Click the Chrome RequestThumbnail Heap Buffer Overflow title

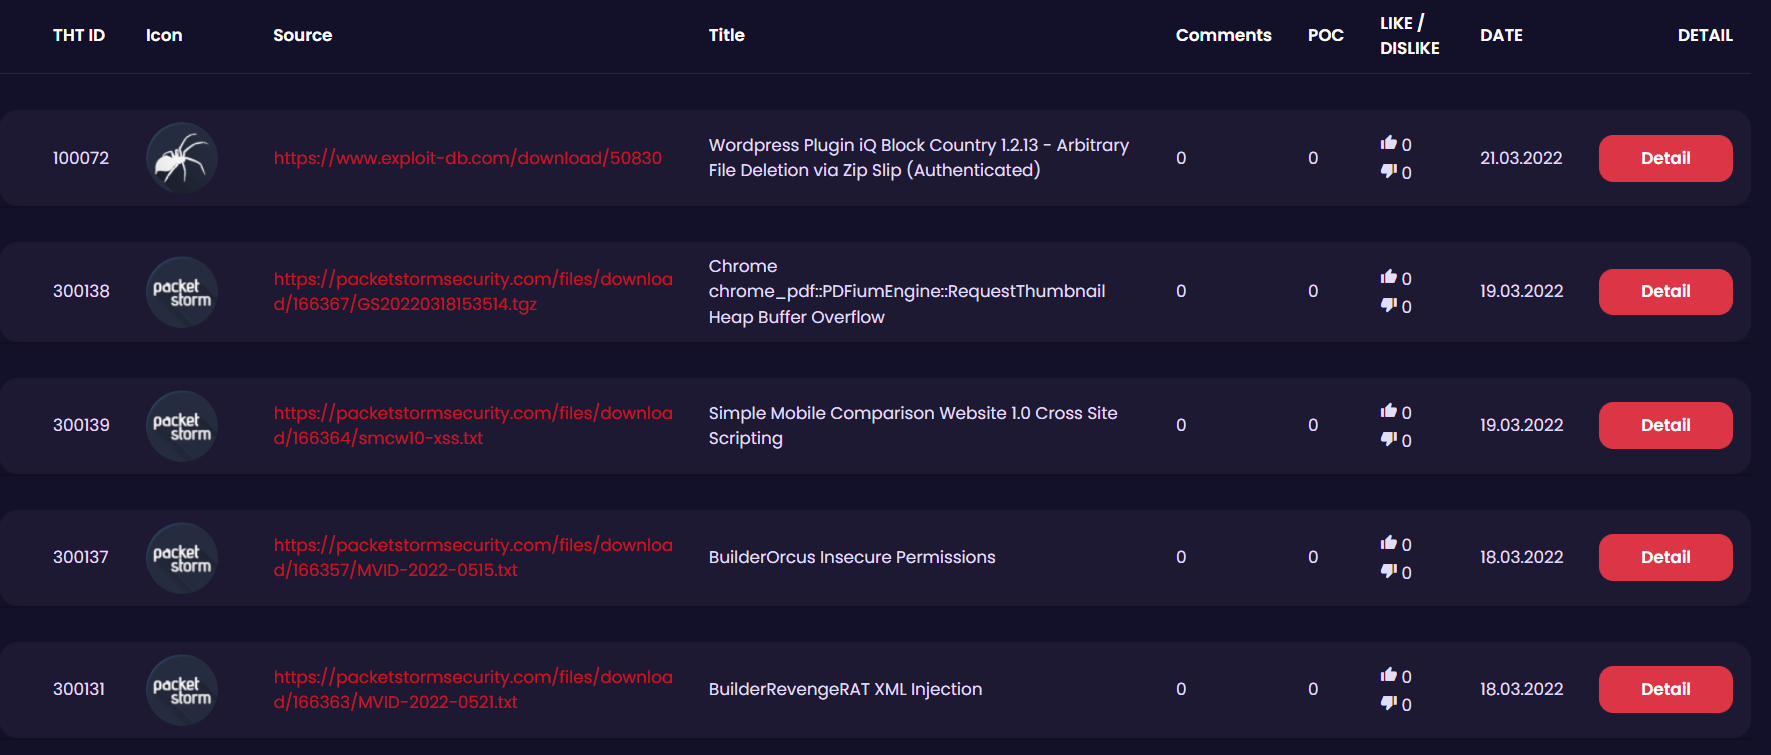[907, 292]
